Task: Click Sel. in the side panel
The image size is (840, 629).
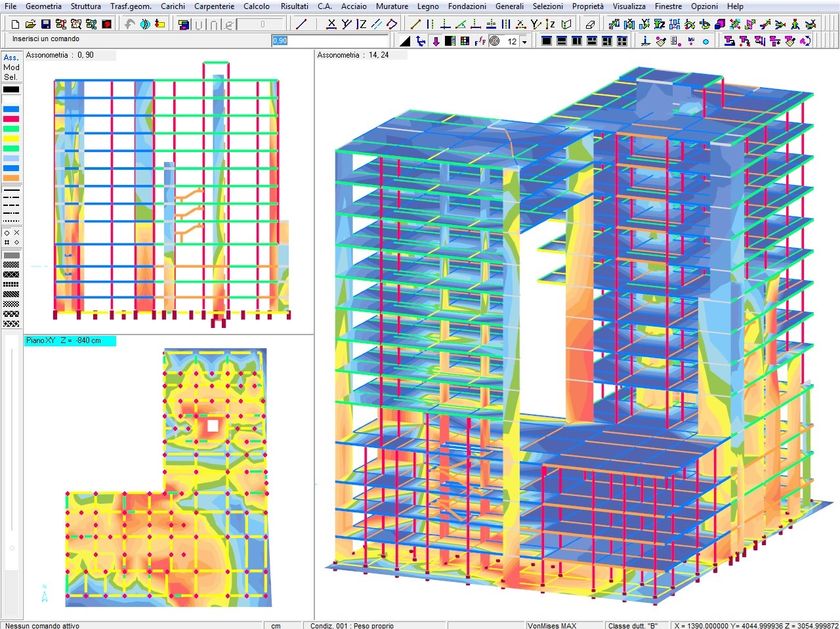Action: 11,77
